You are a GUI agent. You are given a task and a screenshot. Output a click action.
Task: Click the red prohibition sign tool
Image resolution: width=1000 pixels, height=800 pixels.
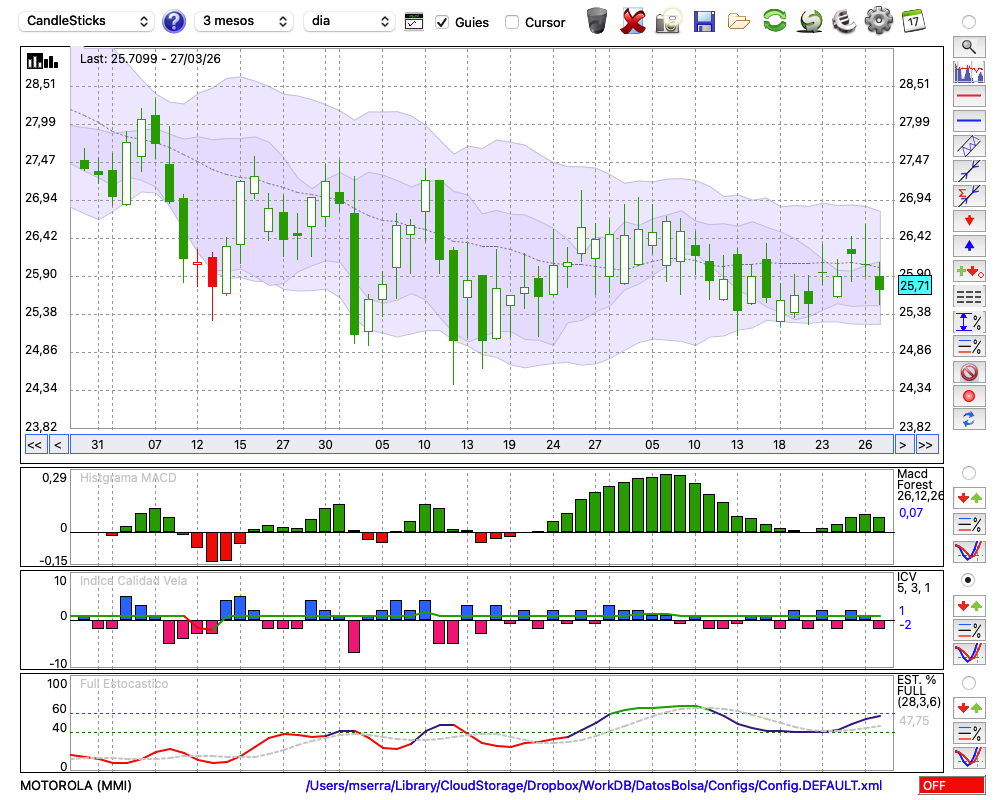[968, 372]
